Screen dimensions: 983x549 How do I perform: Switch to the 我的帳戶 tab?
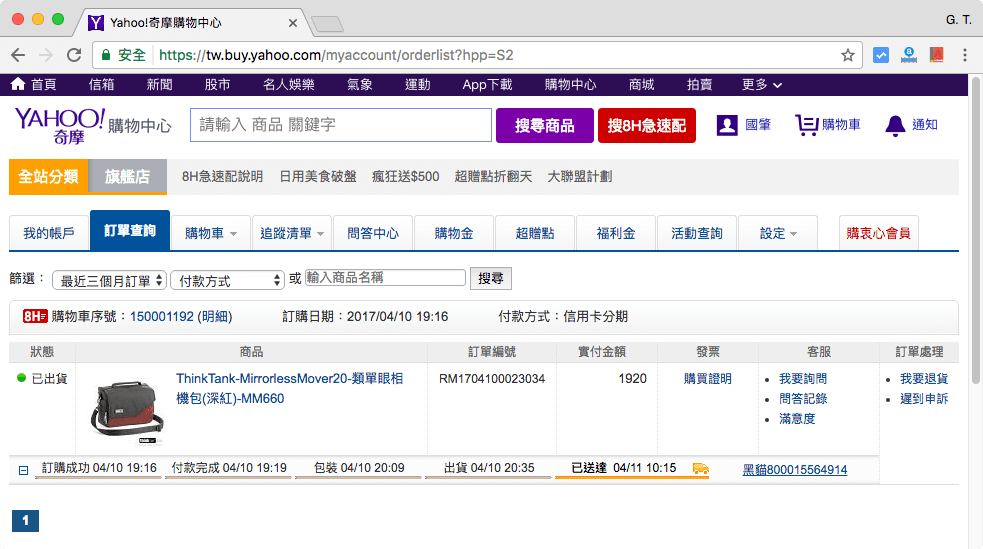coord(49,233)
